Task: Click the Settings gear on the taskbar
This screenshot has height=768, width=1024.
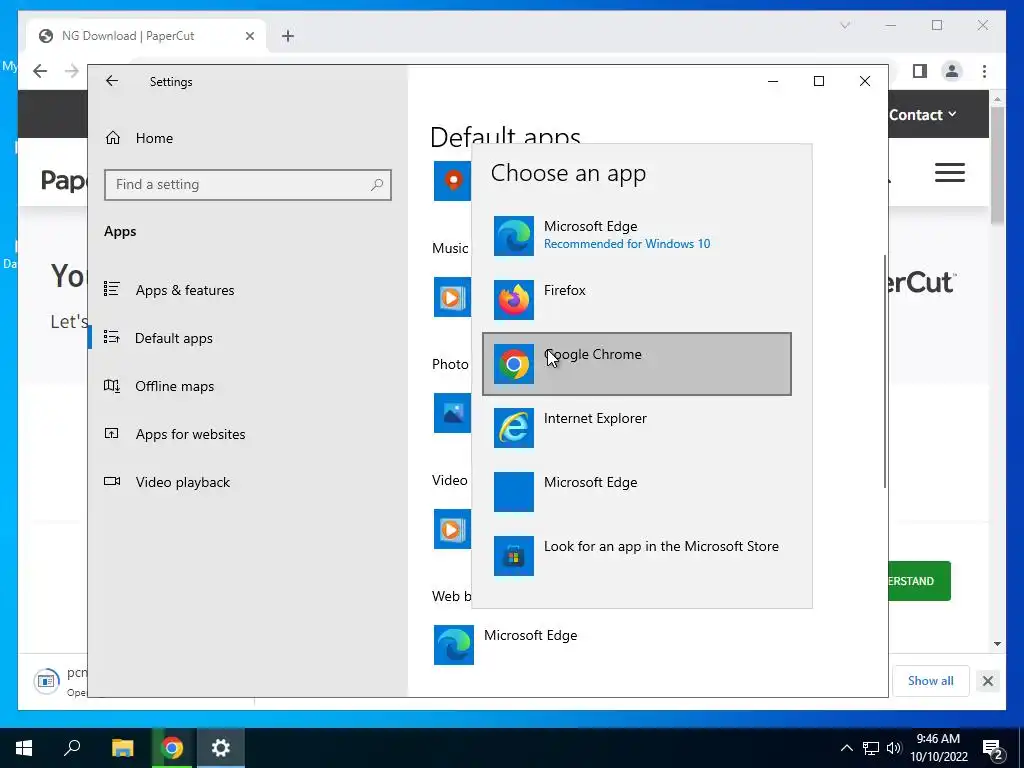Action: 221,748
